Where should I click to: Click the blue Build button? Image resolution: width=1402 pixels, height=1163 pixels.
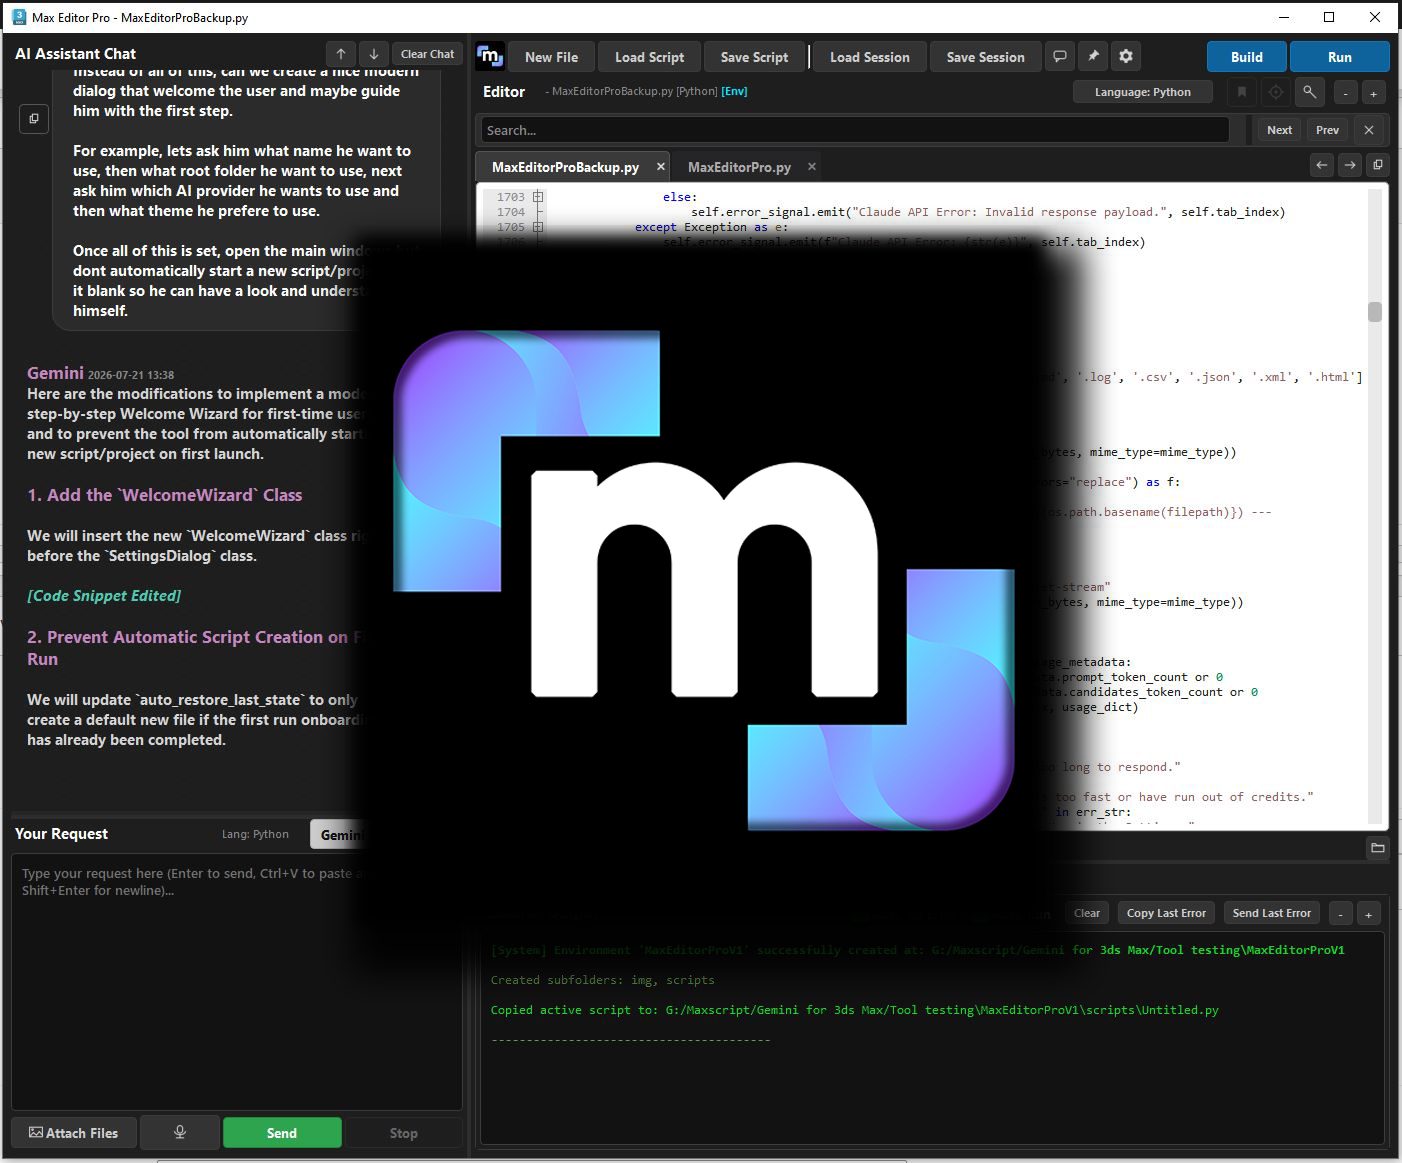pyautogui.click(x=1247, y=57)
